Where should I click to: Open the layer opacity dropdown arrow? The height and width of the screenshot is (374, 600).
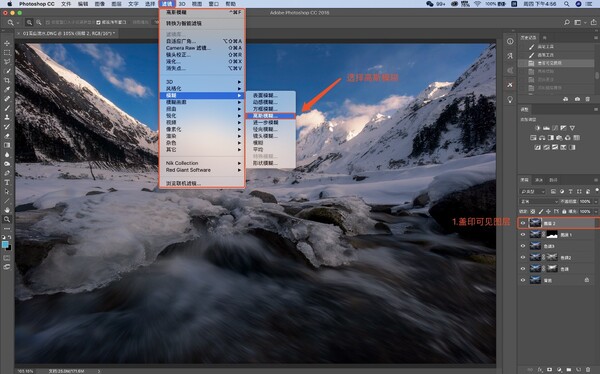595,201
